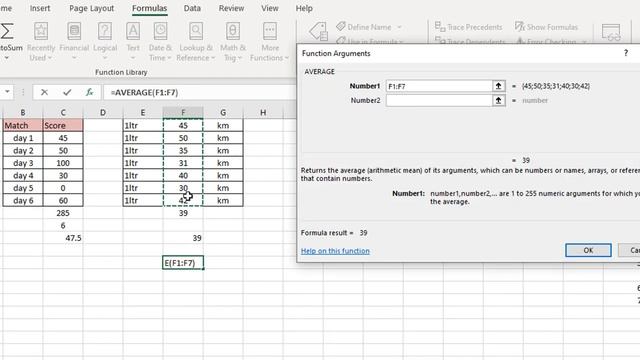The height and width of the screenshot is (360, 640).
Task: Click the AutoSum sigma icon
Action: coord(7,31)
